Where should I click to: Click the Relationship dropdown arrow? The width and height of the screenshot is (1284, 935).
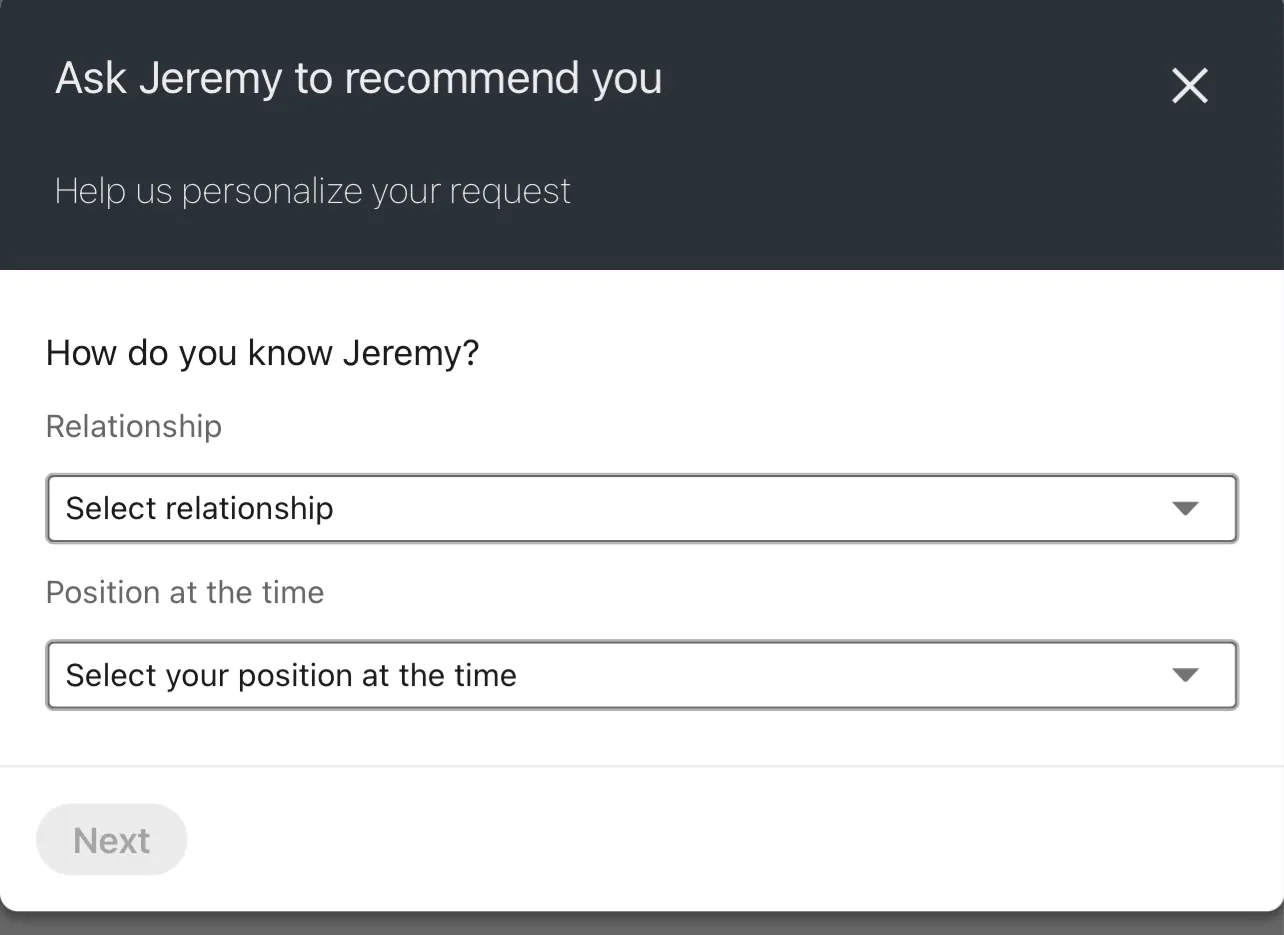pos(1185,508)
